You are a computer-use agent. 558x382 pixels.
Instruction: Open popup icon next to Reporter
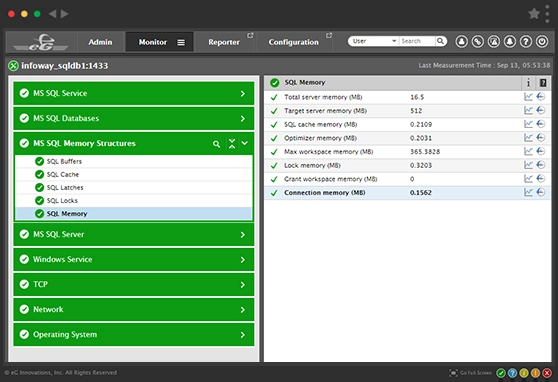coord(250,35)
